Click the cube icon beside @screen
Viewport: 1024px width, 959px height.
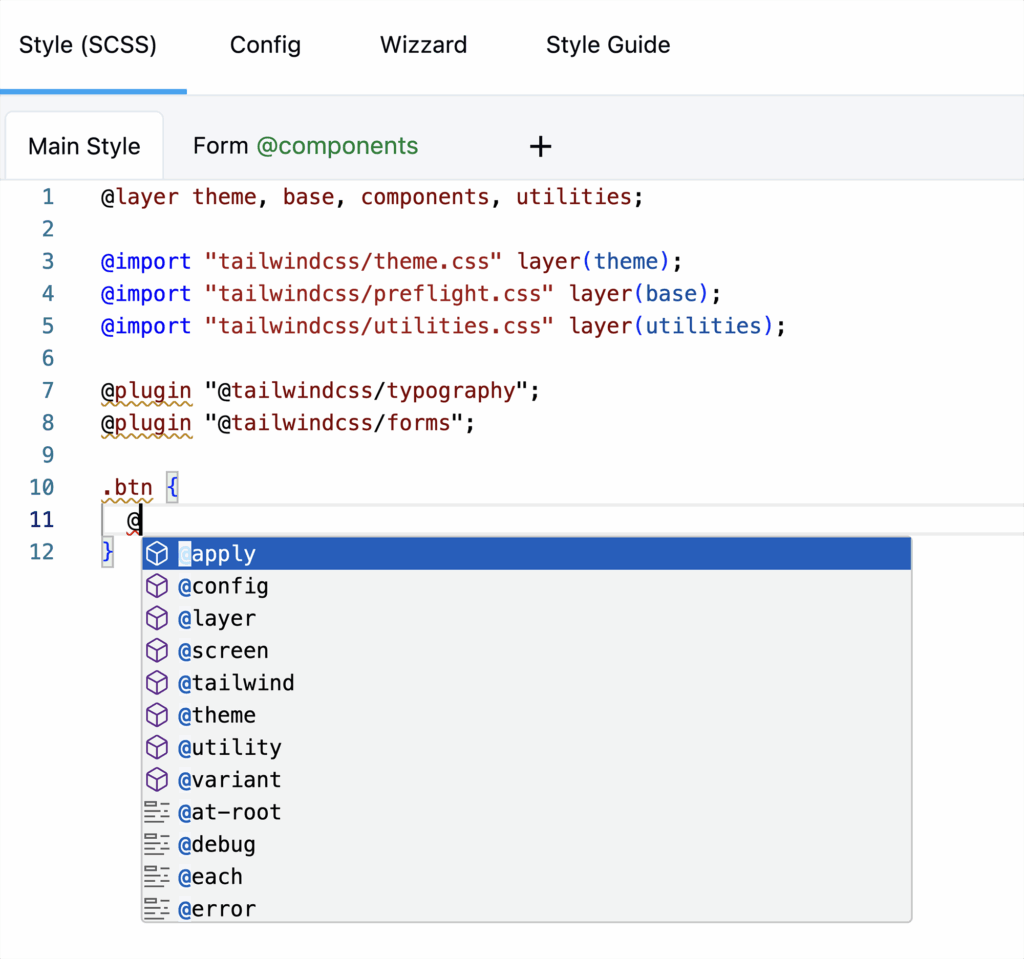click(x=157, y=651)
